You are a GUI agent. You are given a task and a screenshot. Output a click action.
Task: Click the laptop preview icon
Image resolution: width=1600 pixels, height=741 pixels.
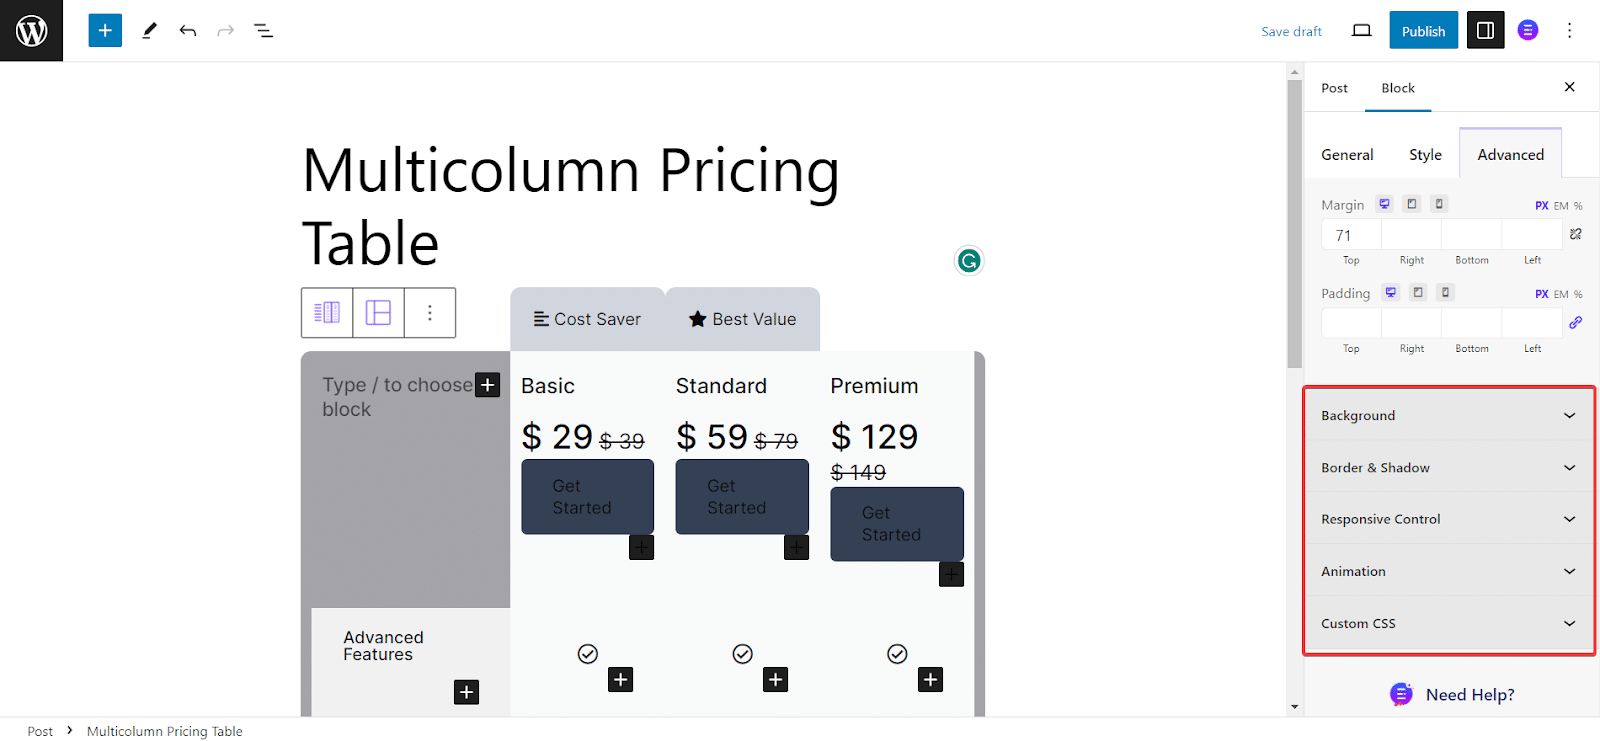click(1361, 31)
